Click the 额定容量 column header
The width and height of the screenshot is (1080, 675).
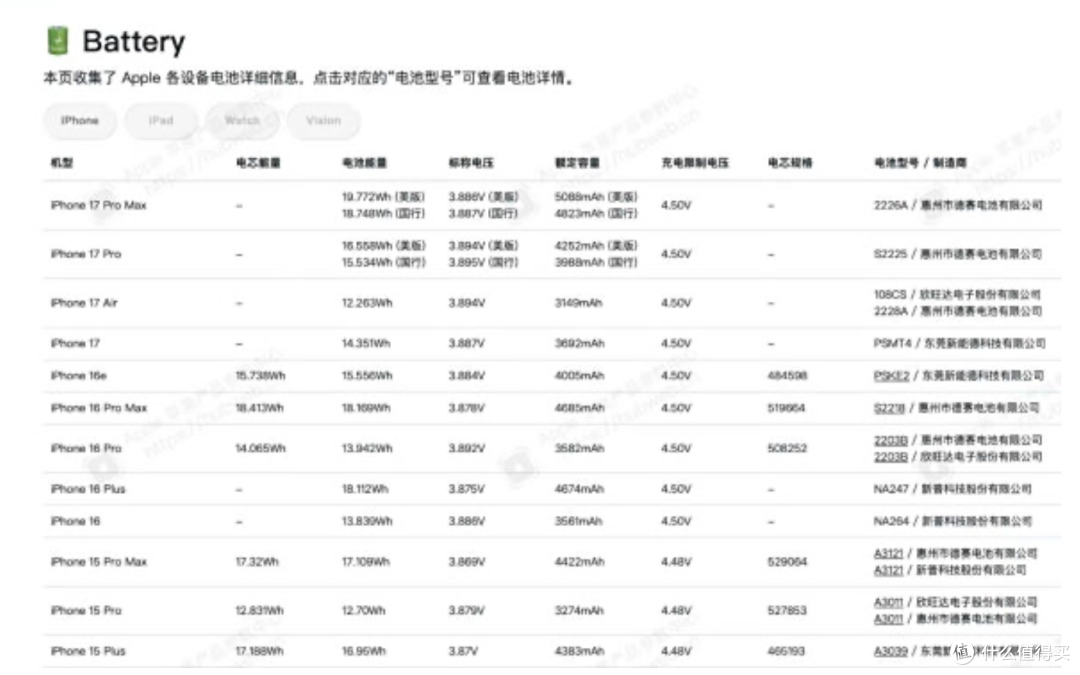coord(577,163)
